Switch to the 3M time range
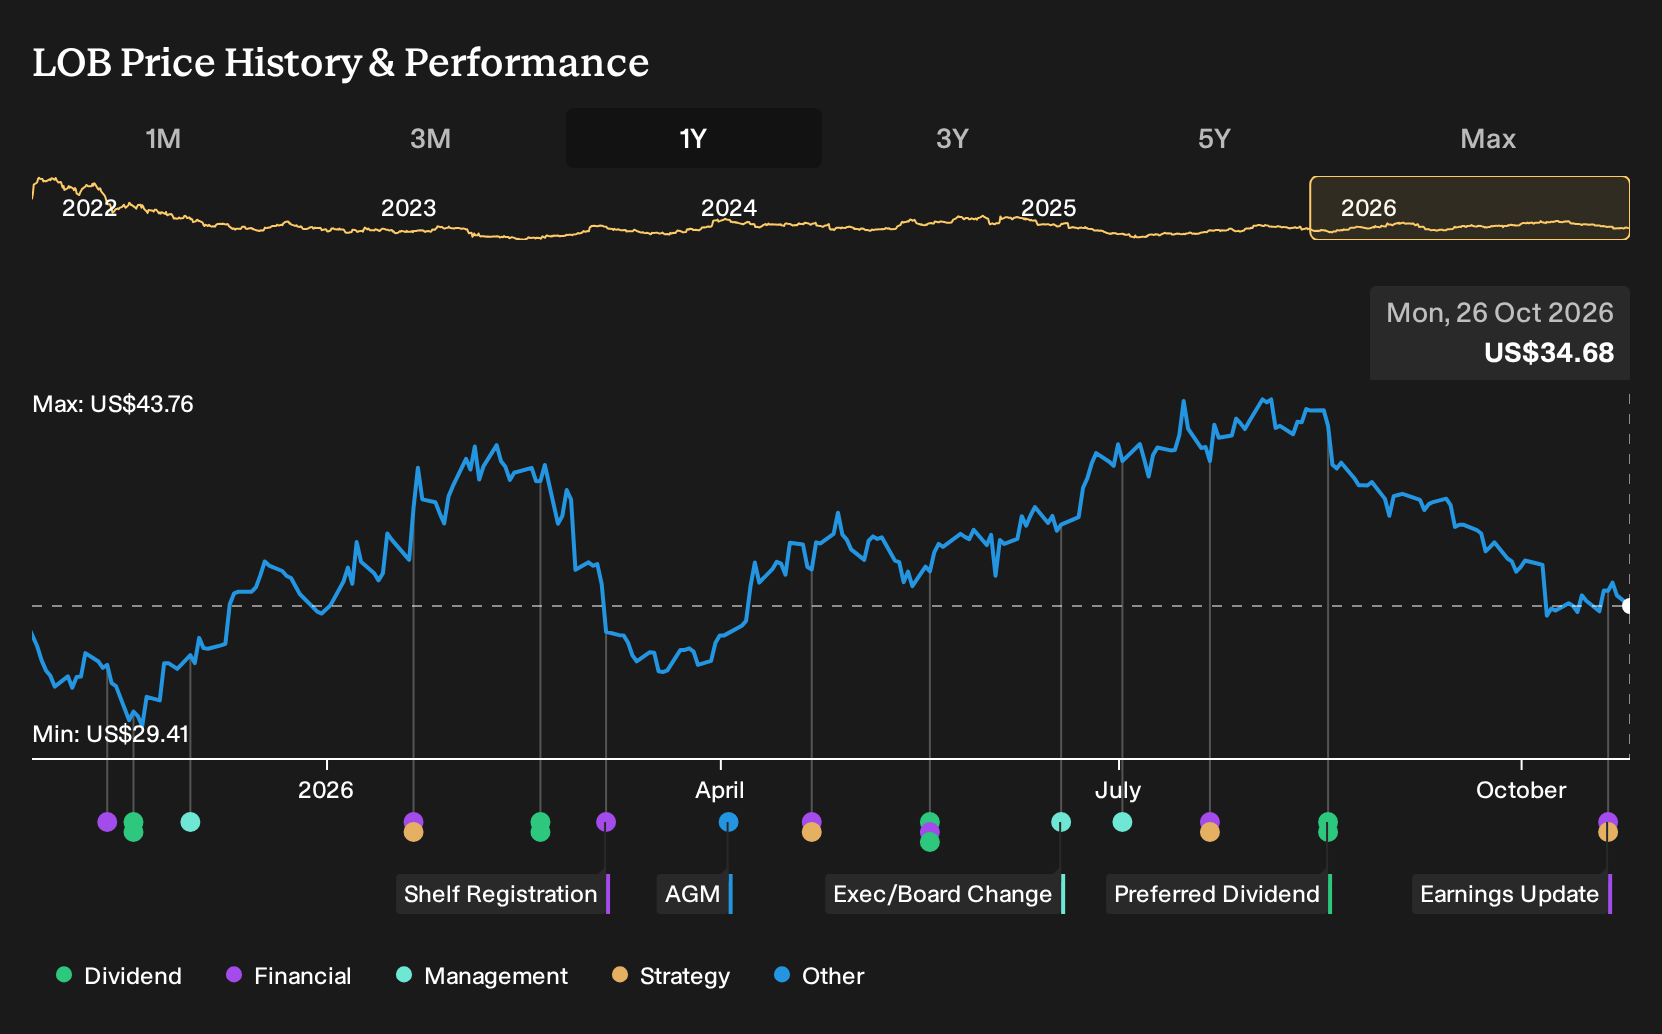The width and height of the screenshot is (1662, 1034). click(430, 138)
